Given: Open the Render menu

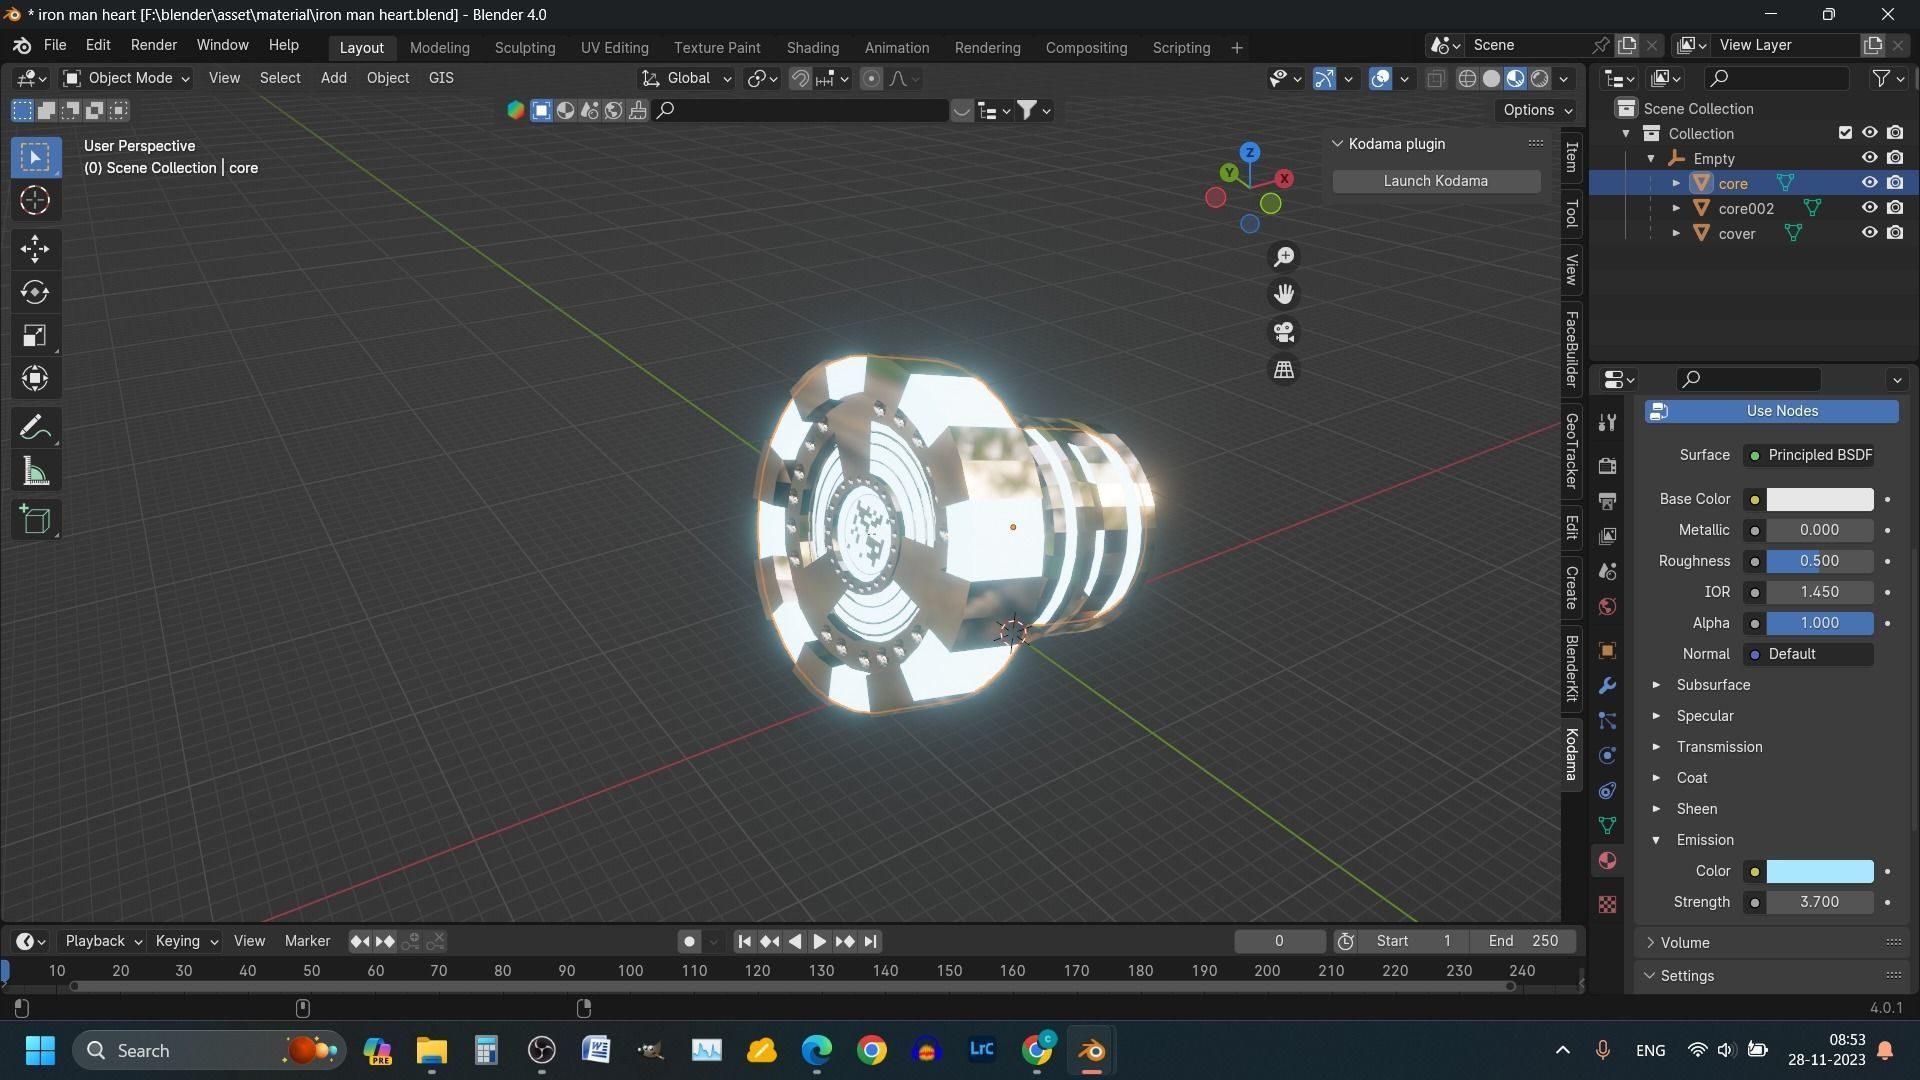Looking at the screenshot, I should click(x=154, y=46).
